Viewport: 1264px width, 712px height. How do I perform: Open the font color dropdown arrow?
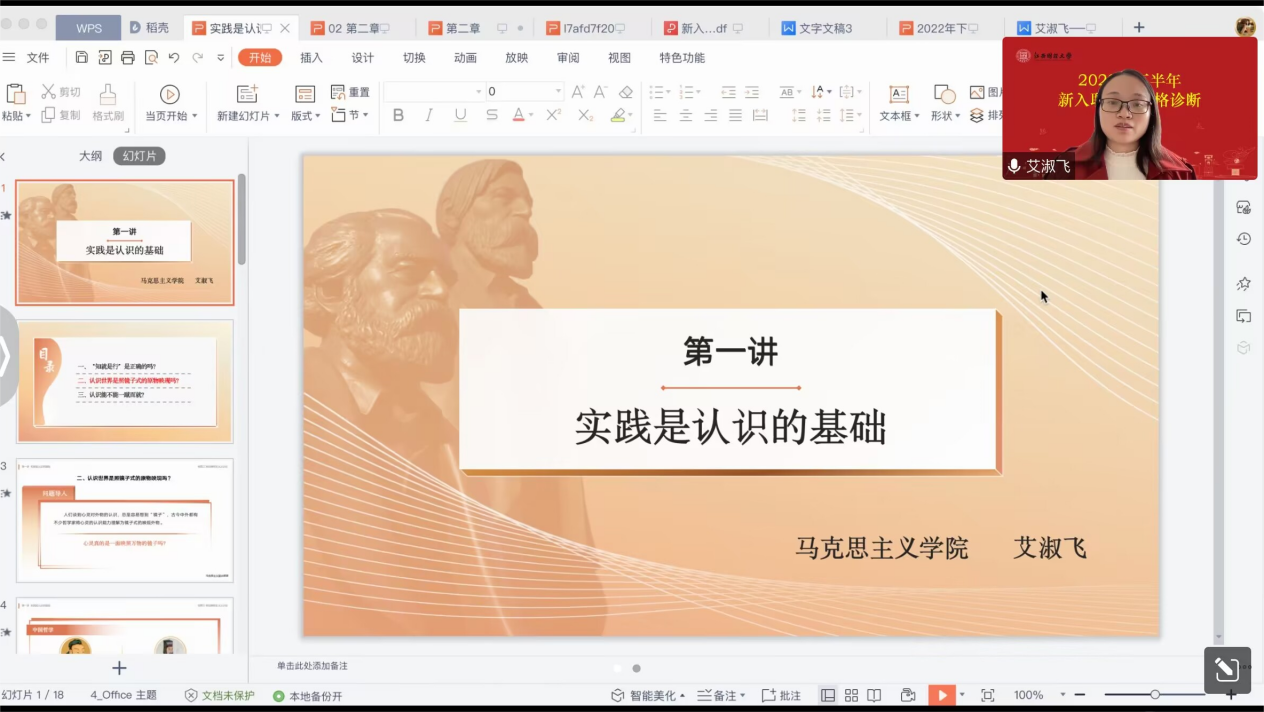(531, 116)
